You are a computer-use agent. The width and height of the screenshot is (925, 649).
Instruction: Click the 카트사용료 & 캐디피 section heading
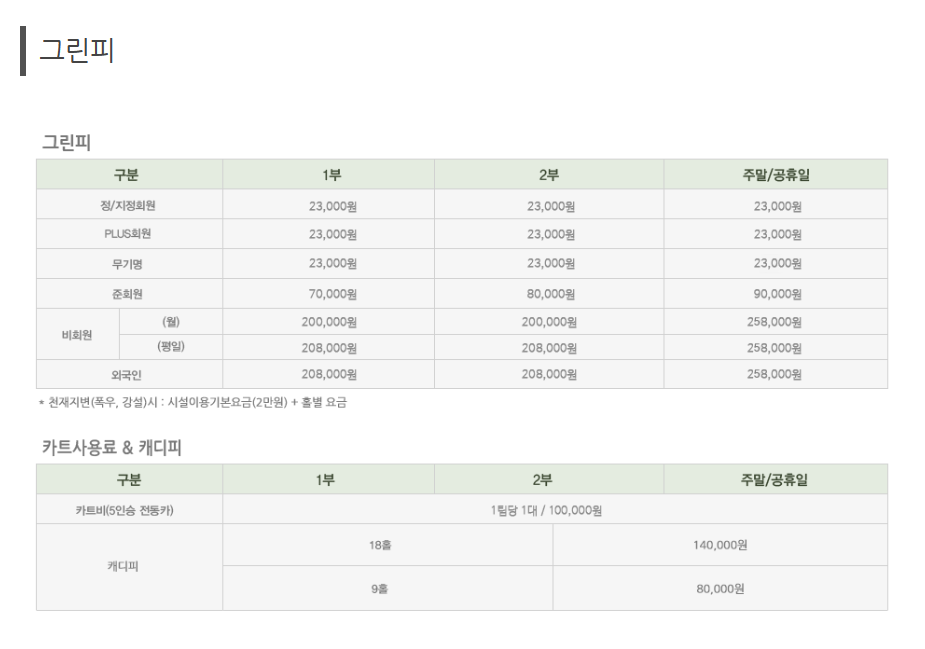[111, 447]
